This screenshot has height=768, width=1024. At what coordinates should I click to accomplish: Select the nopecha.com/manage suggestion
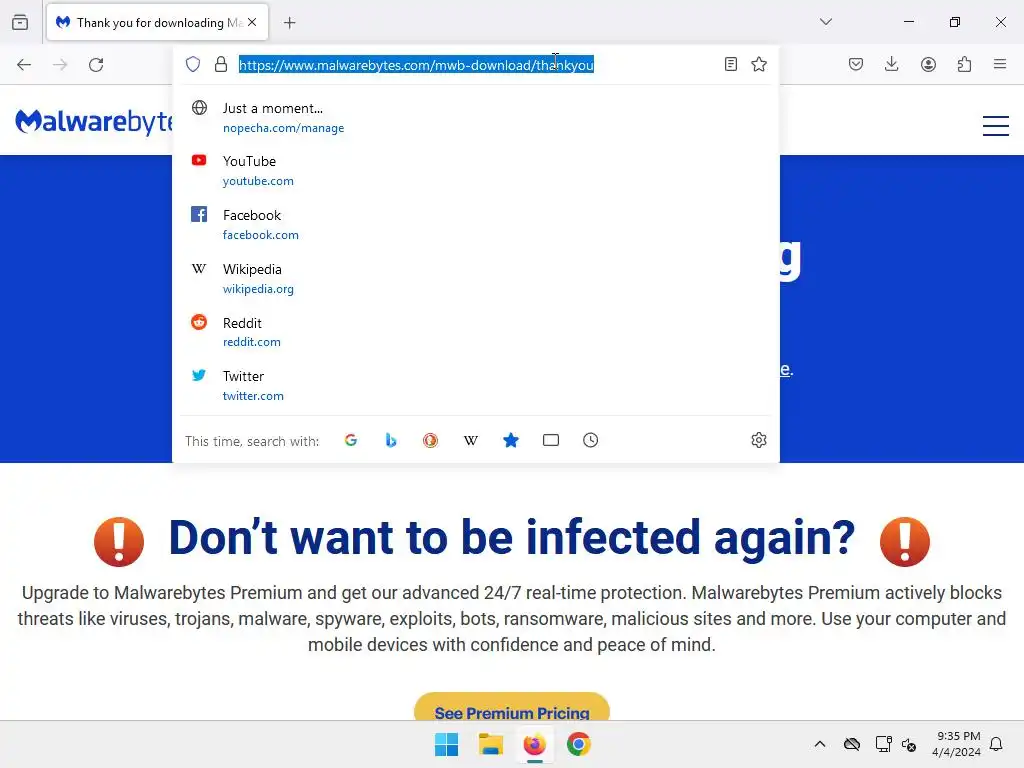(476, 118)
